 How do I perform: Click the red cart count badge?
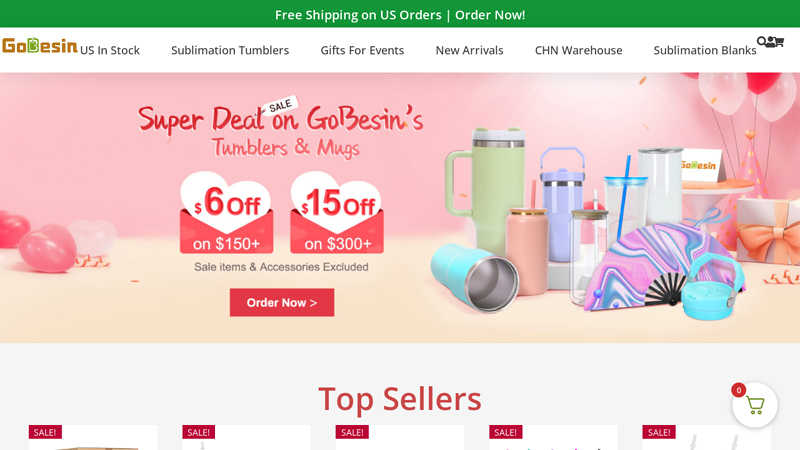[x=738, y=390]
